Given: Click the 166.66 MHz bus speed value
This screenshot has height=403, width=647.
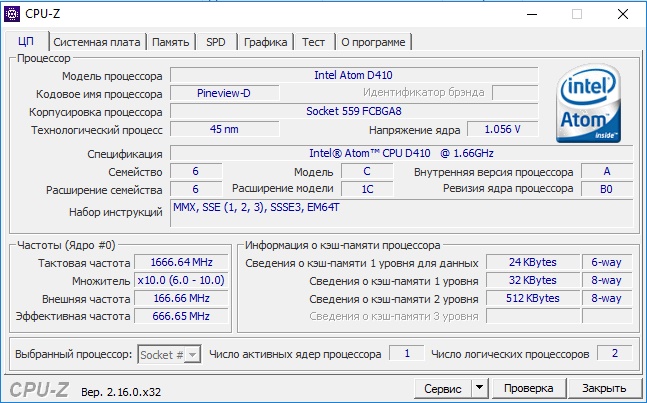Looking at the screenshot, I should pos(182,298).
